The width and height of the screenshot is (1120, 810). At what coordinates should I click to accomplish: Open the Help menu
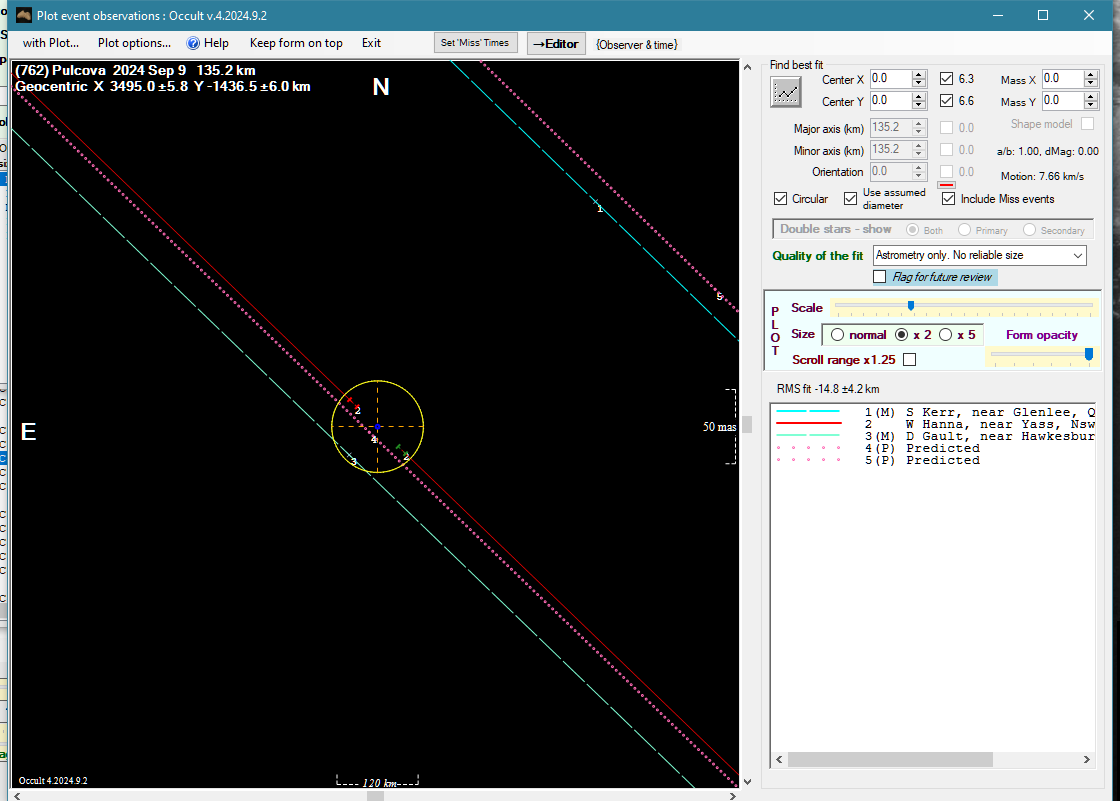(216, 43)
